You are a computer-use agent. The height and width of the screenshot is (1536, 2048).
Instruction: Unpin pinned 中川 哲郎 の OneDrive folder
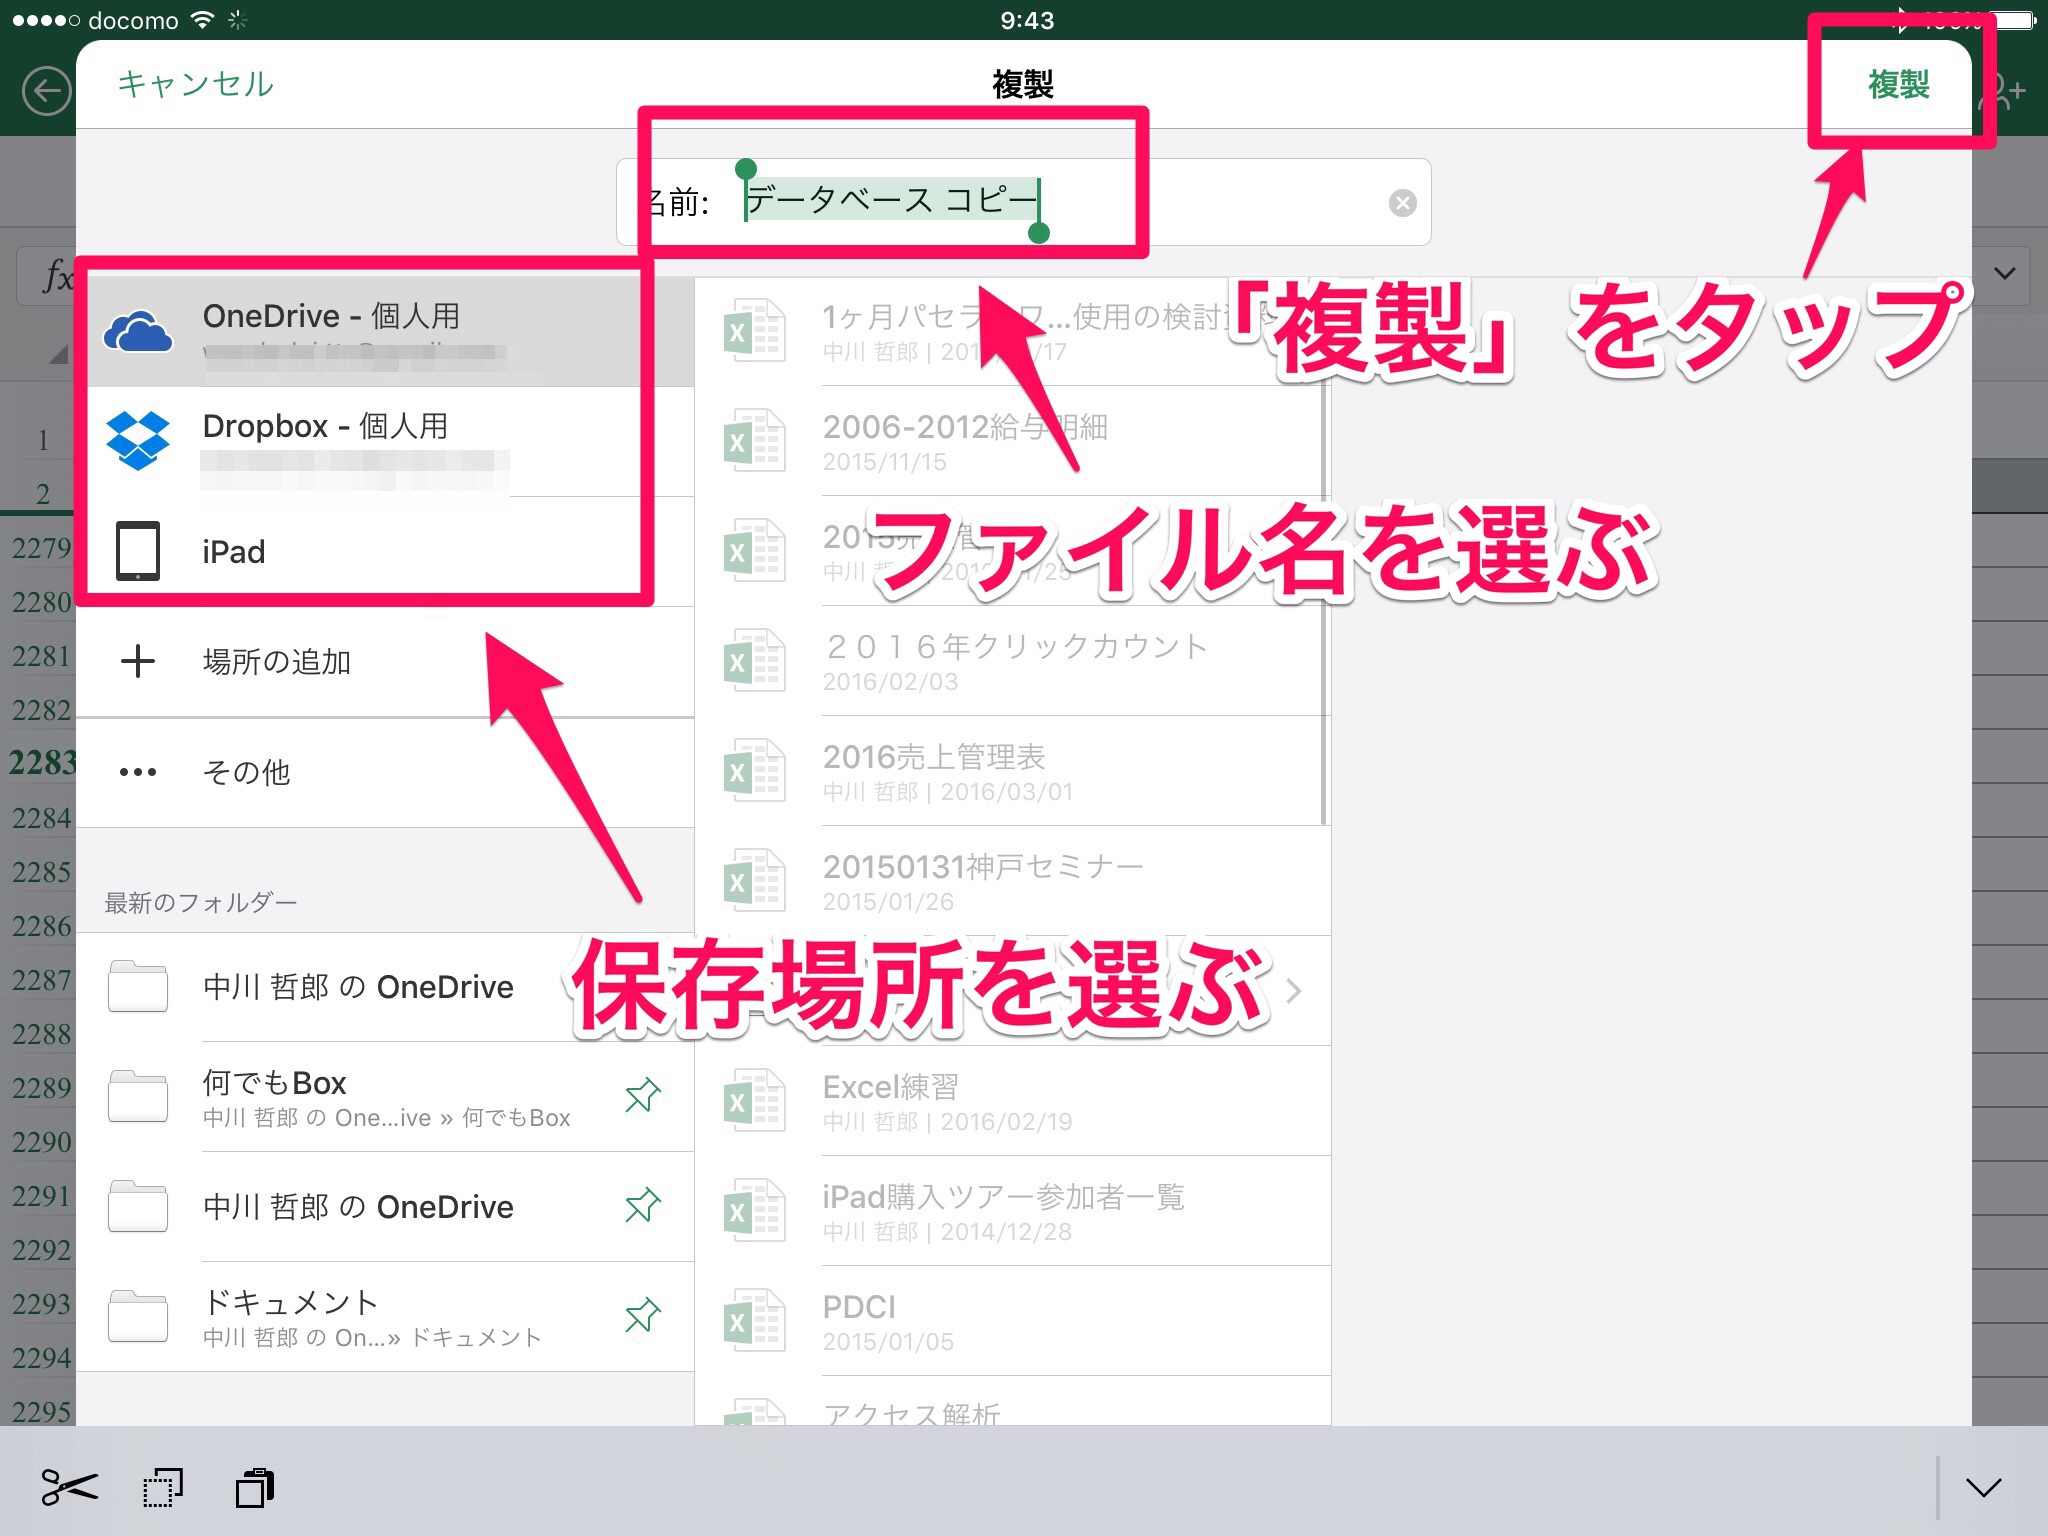(642, 1206)
